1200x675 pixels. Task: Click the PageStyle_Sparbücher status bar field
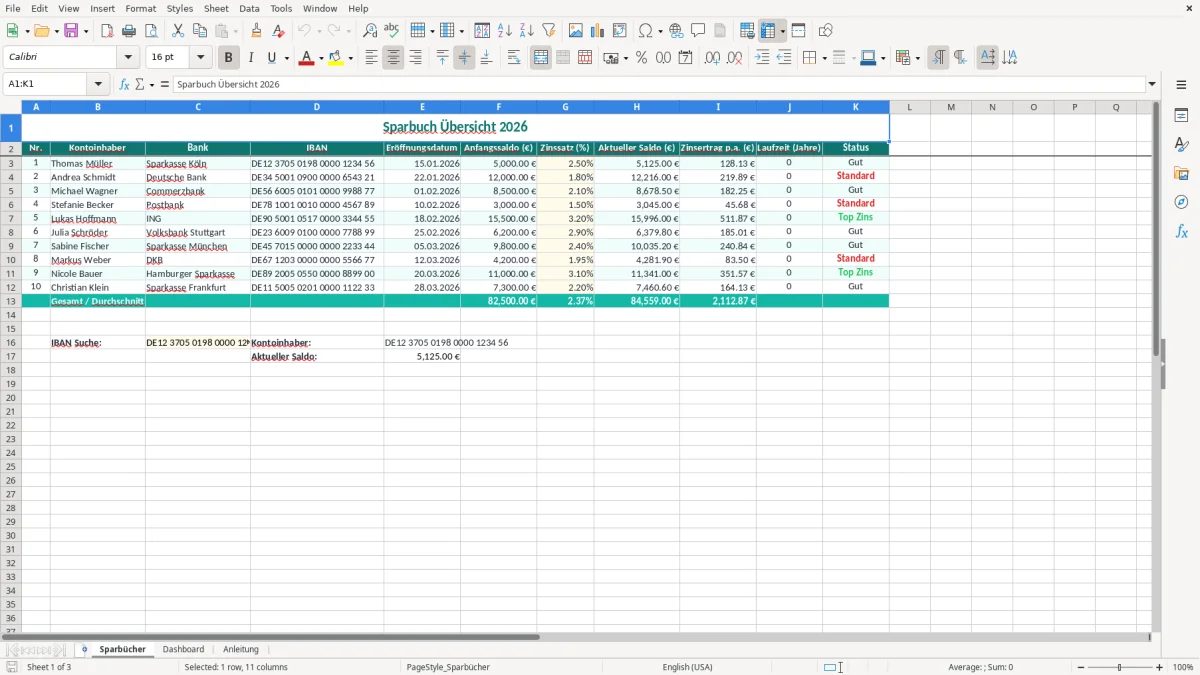448,667
